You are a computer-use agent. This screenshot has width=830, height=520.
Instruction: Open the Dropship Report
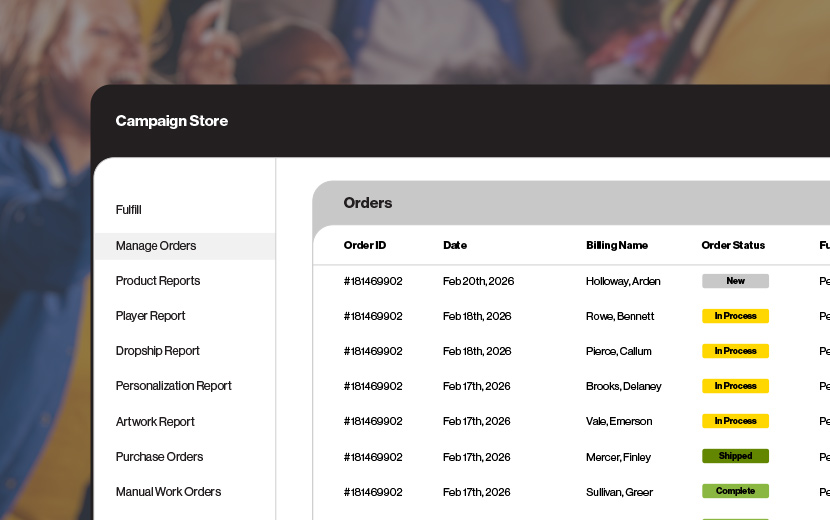point(158,351)
